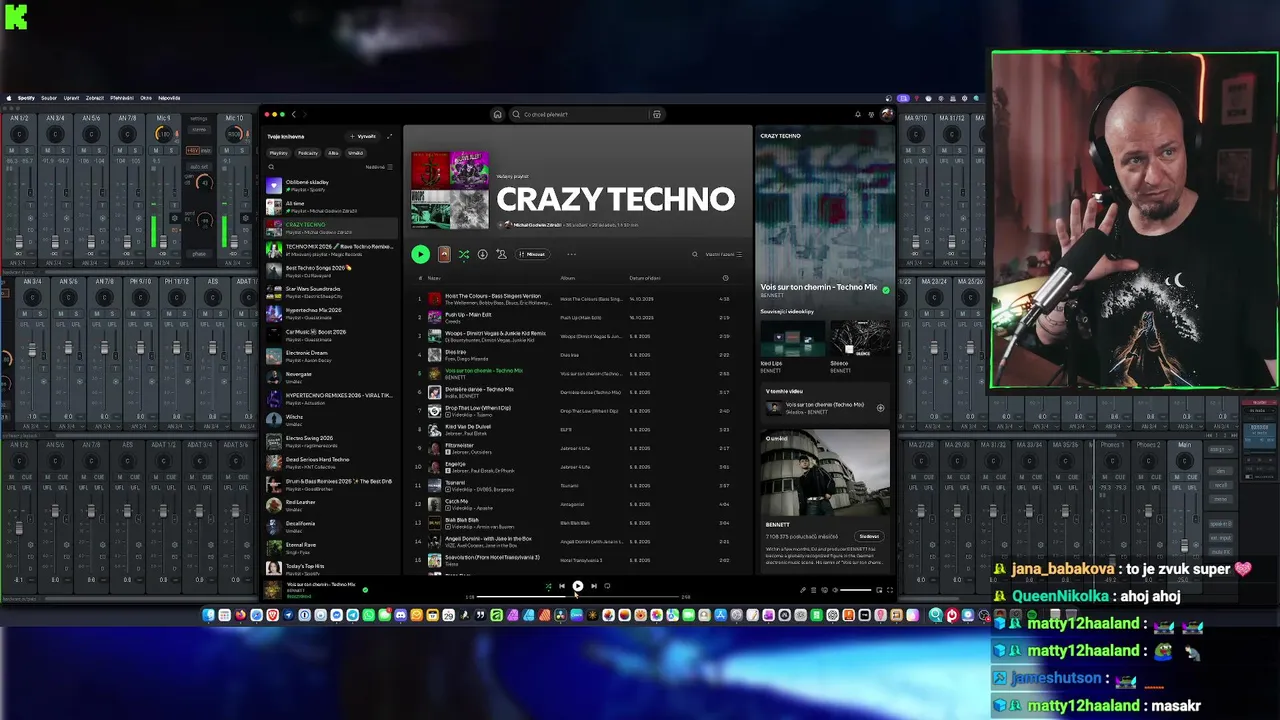Open the Nedávné library sort dropdown
1280x720 pixels.
377,167
